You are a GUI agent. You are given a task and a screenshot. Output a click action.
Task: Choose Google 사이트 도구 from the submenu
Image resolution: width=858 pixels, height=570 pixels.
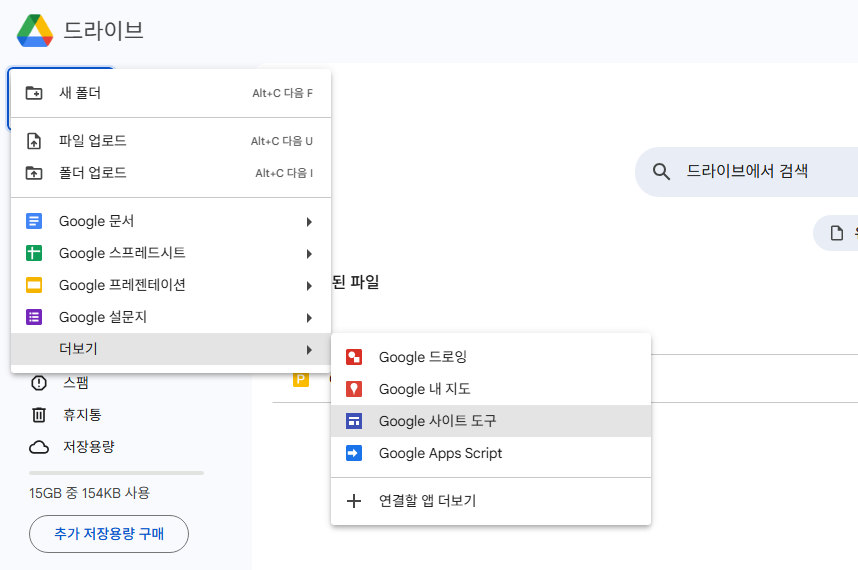pos(491,421)
